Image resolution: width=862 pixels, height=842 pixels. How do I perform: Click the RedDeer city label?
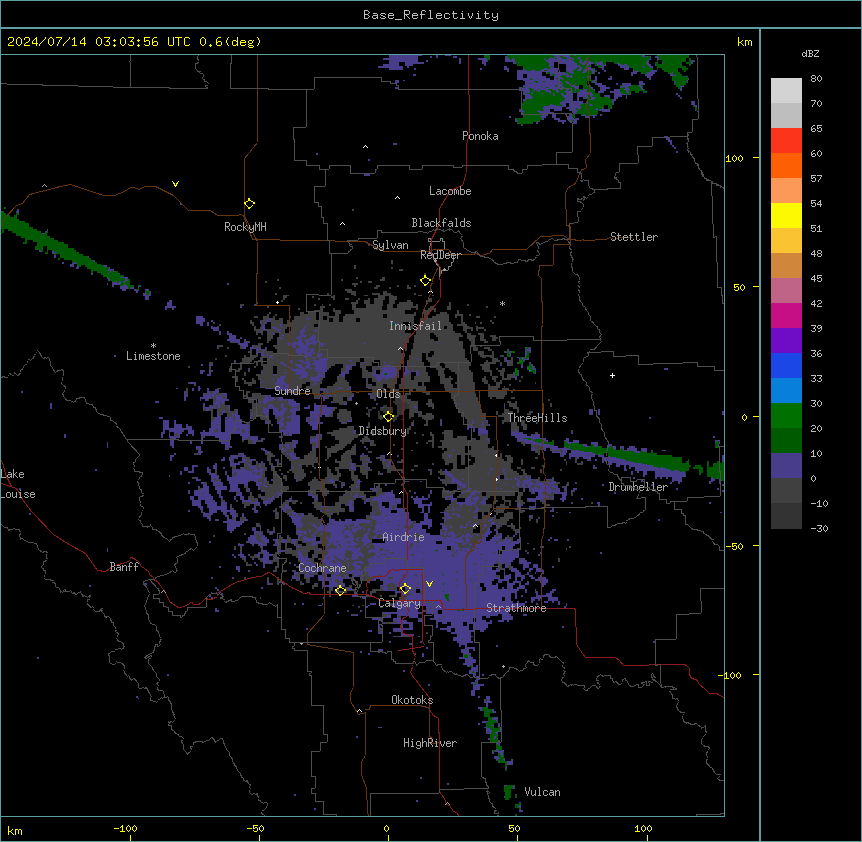click(440, 255)
